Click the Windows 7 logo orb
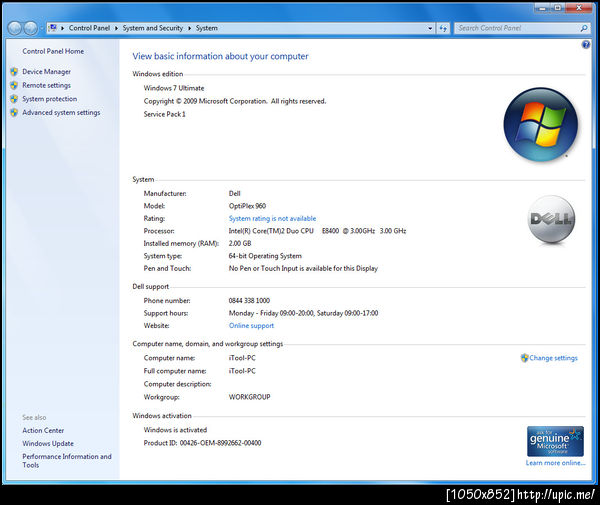The width and height of the screenshot is (600, 505). pos(541,124)
